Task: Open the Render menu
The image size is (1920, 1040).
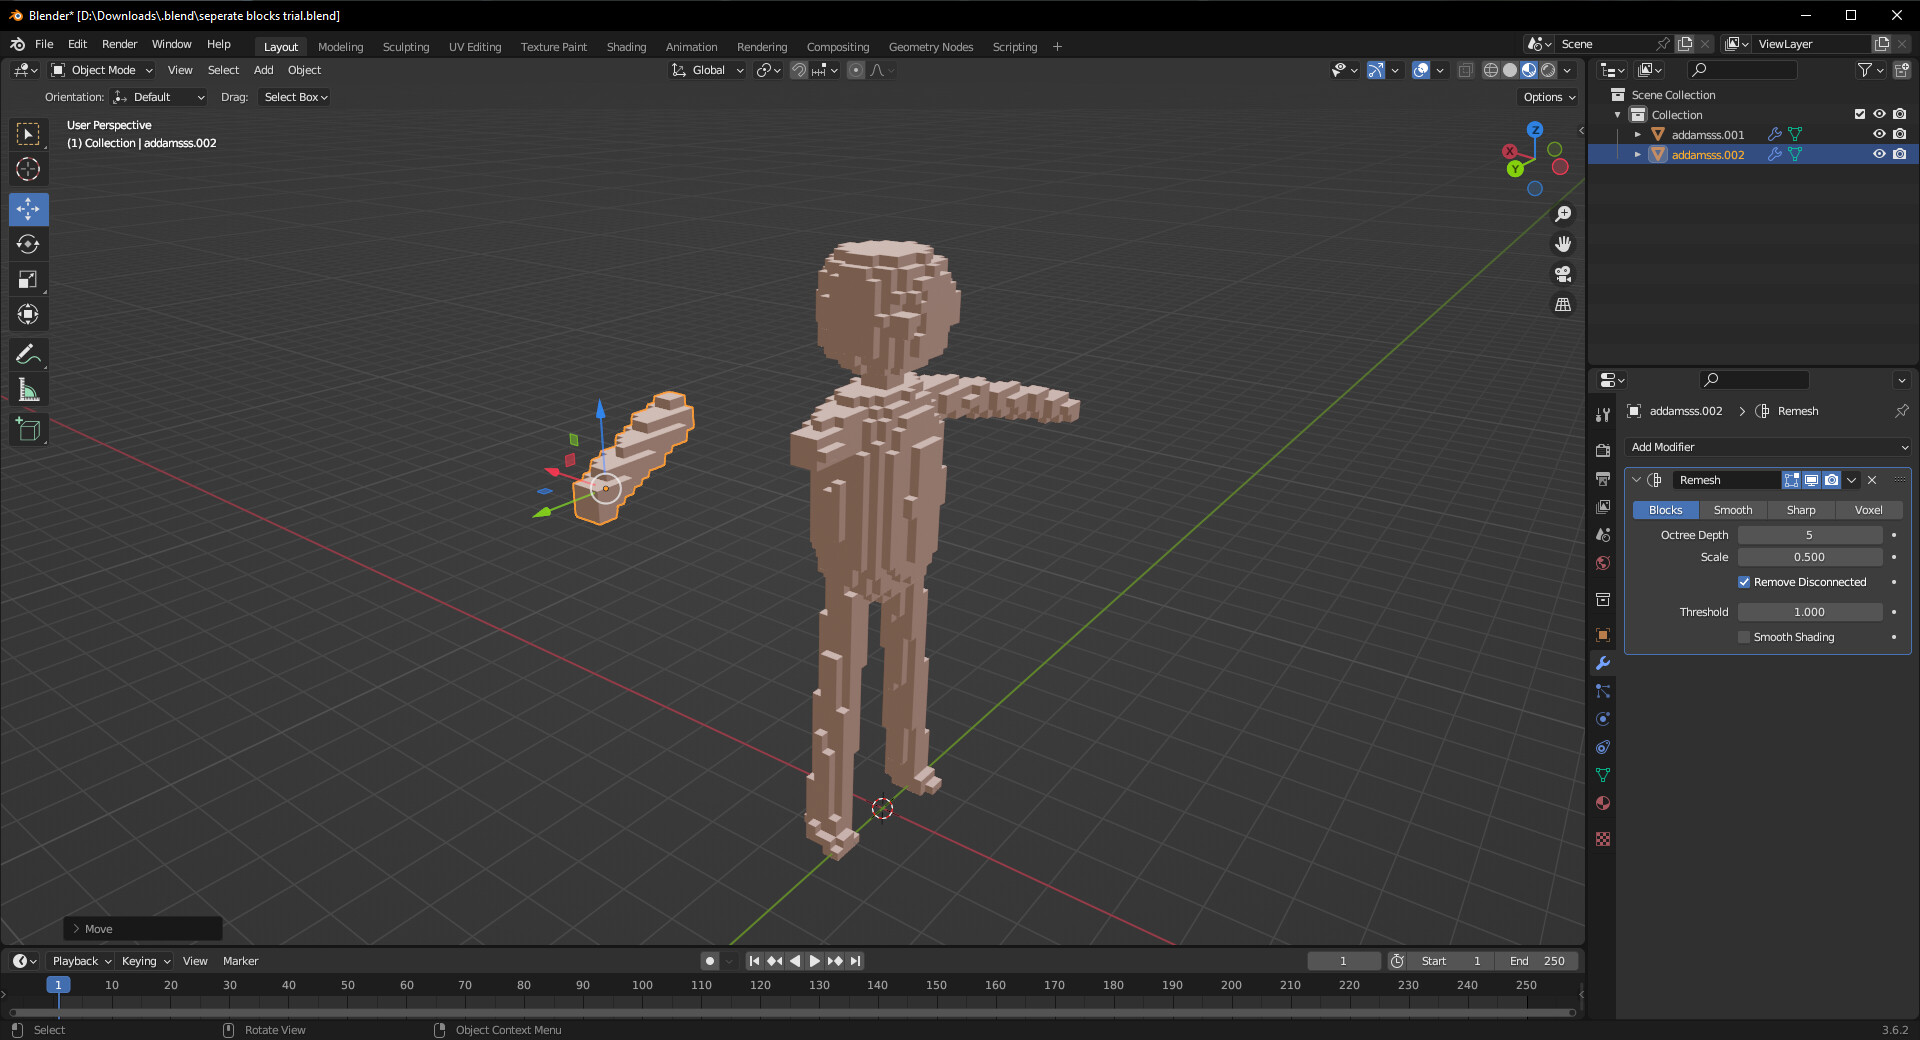Action: pyautogui.click(x=119, y=44)
